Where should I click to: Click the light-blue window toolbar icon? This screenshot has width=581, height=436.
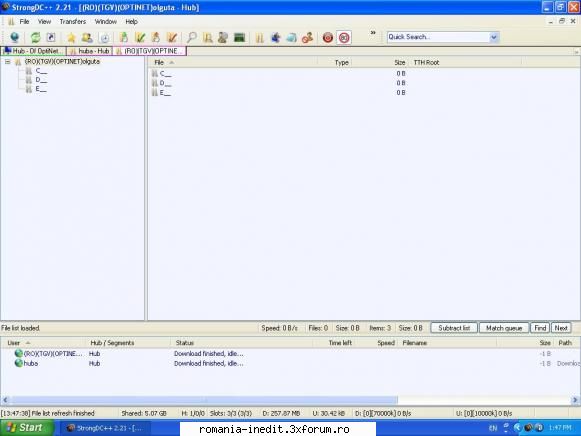pyautogui.click(x=291, y=37)
